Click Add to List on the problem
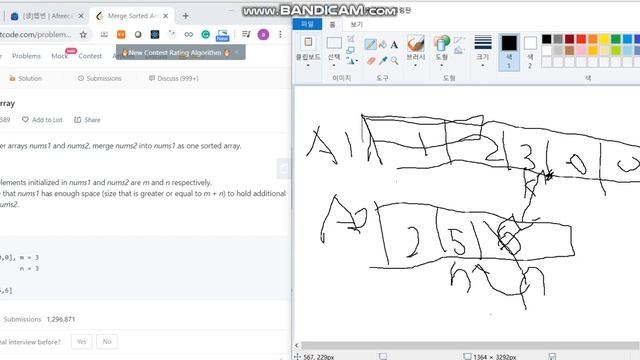 coord(42,120)
